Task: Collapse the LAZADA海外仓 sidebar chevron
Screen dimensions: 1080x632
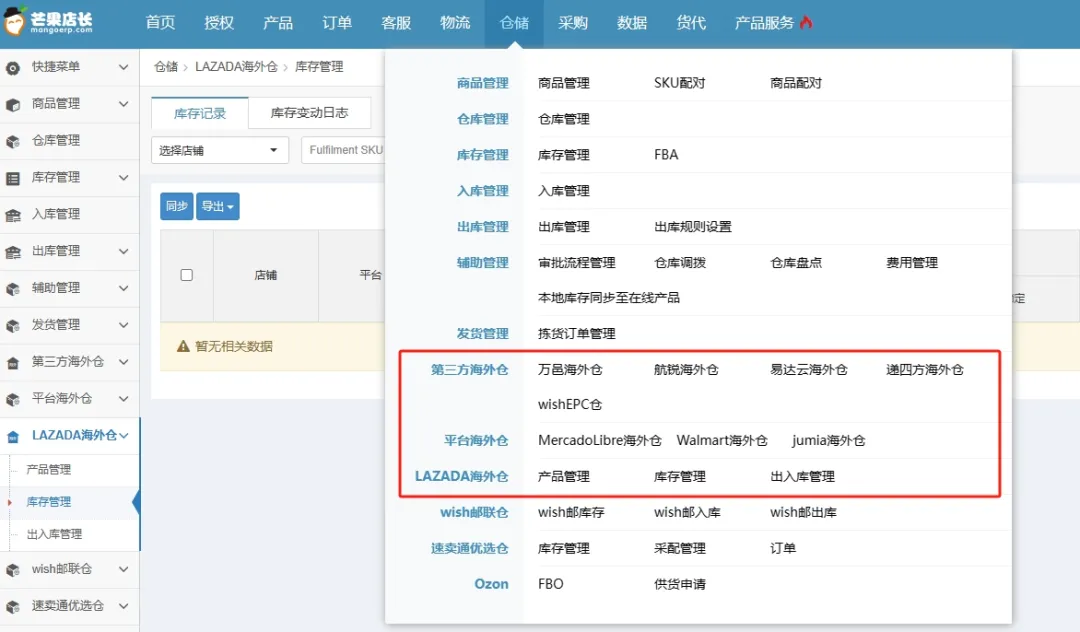Action: pos(123,435)
